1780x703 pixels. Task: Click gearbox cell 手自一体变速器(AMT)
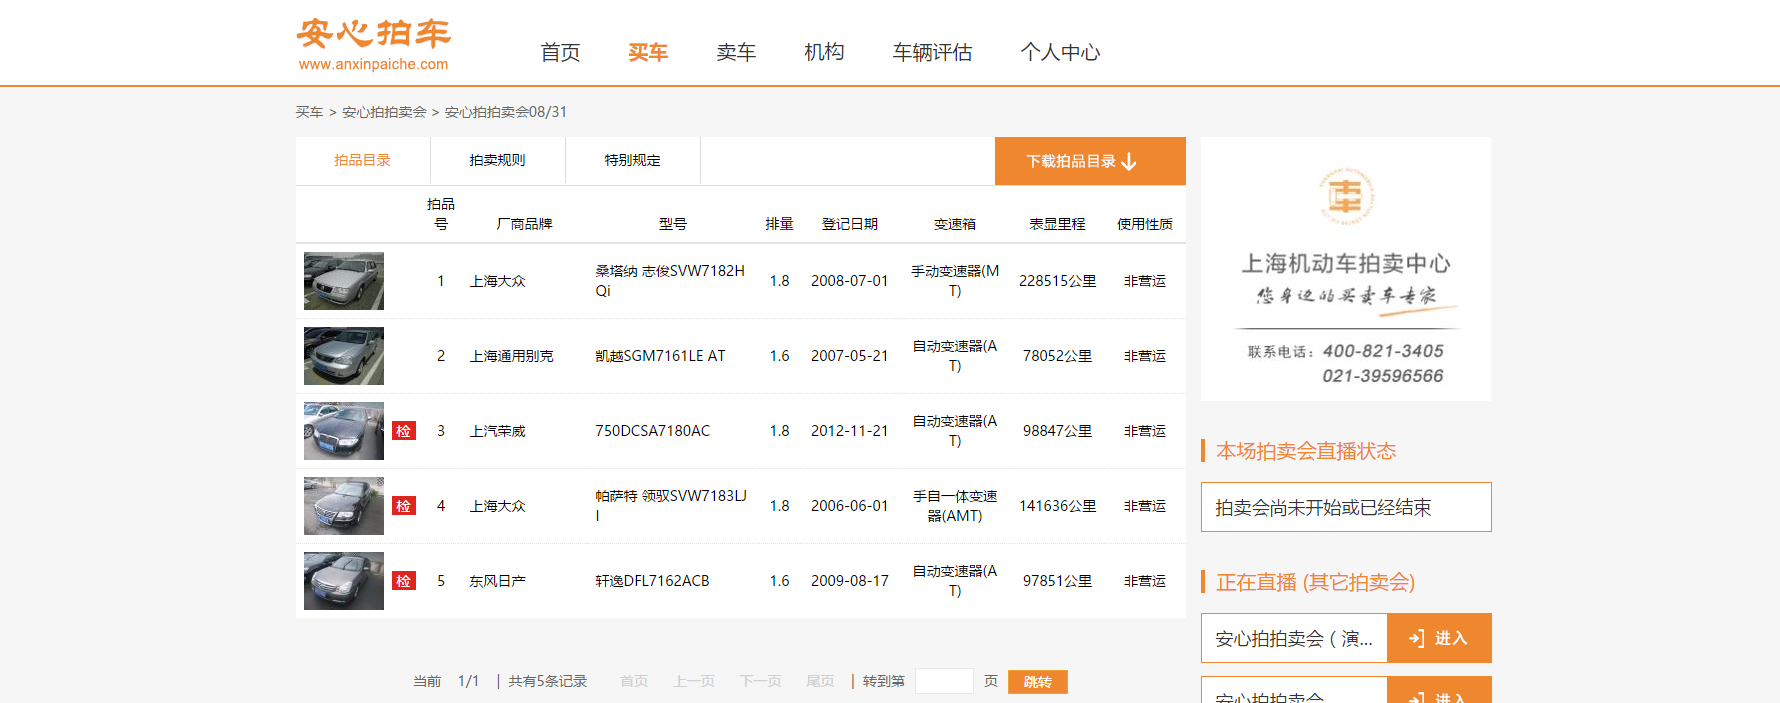tap(955, 506)
